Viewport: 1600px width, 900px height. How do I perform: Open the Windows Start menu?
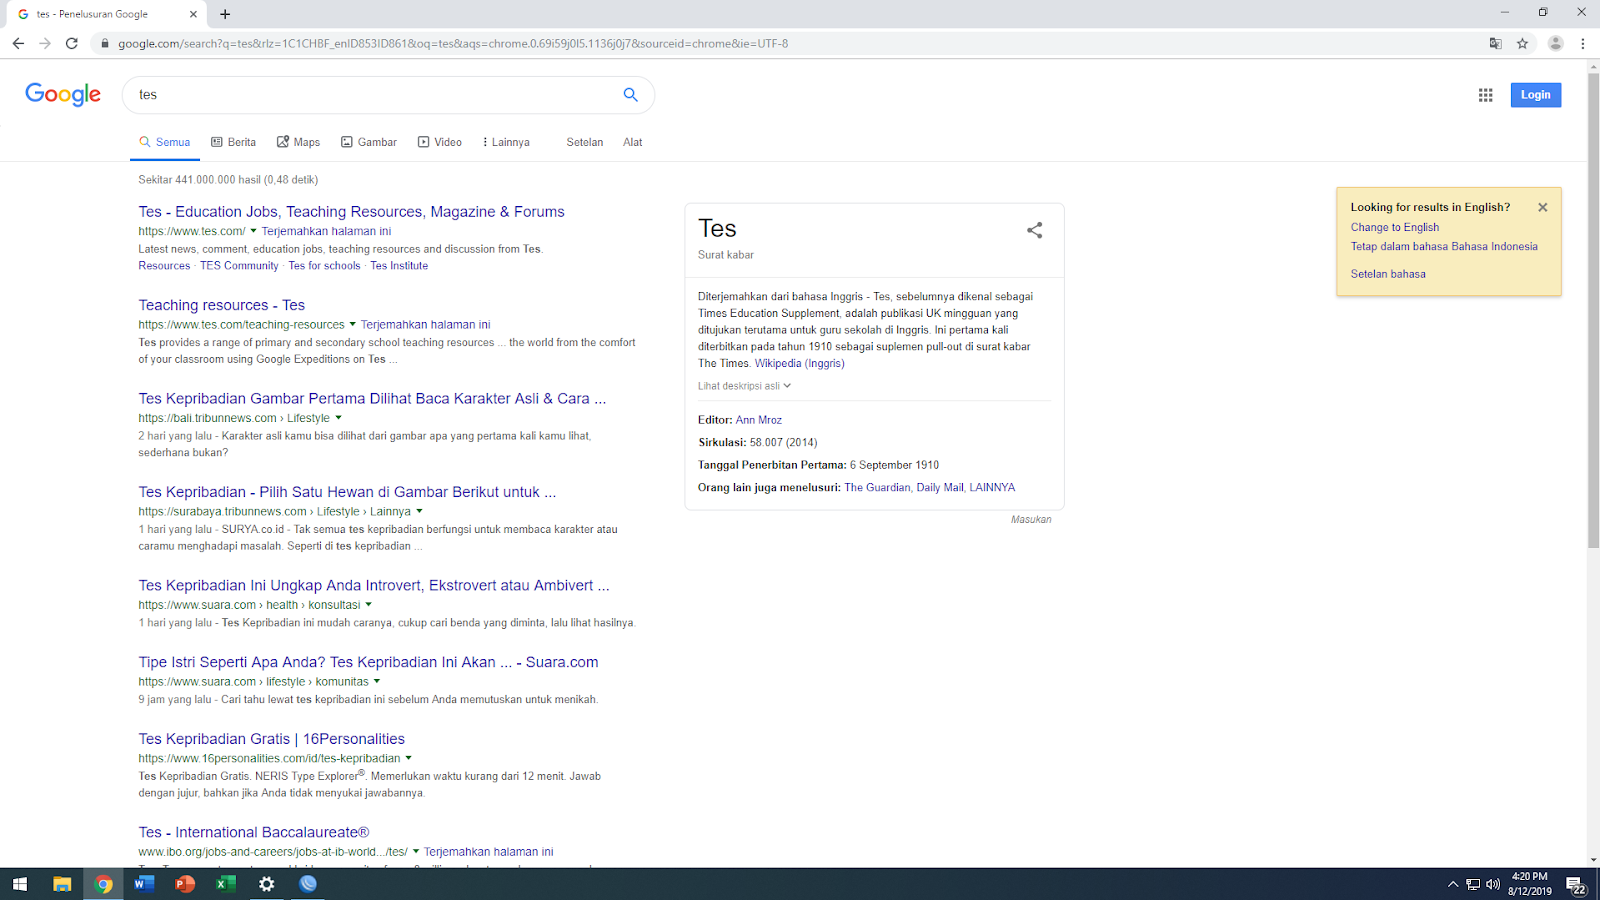click(20, 884)
